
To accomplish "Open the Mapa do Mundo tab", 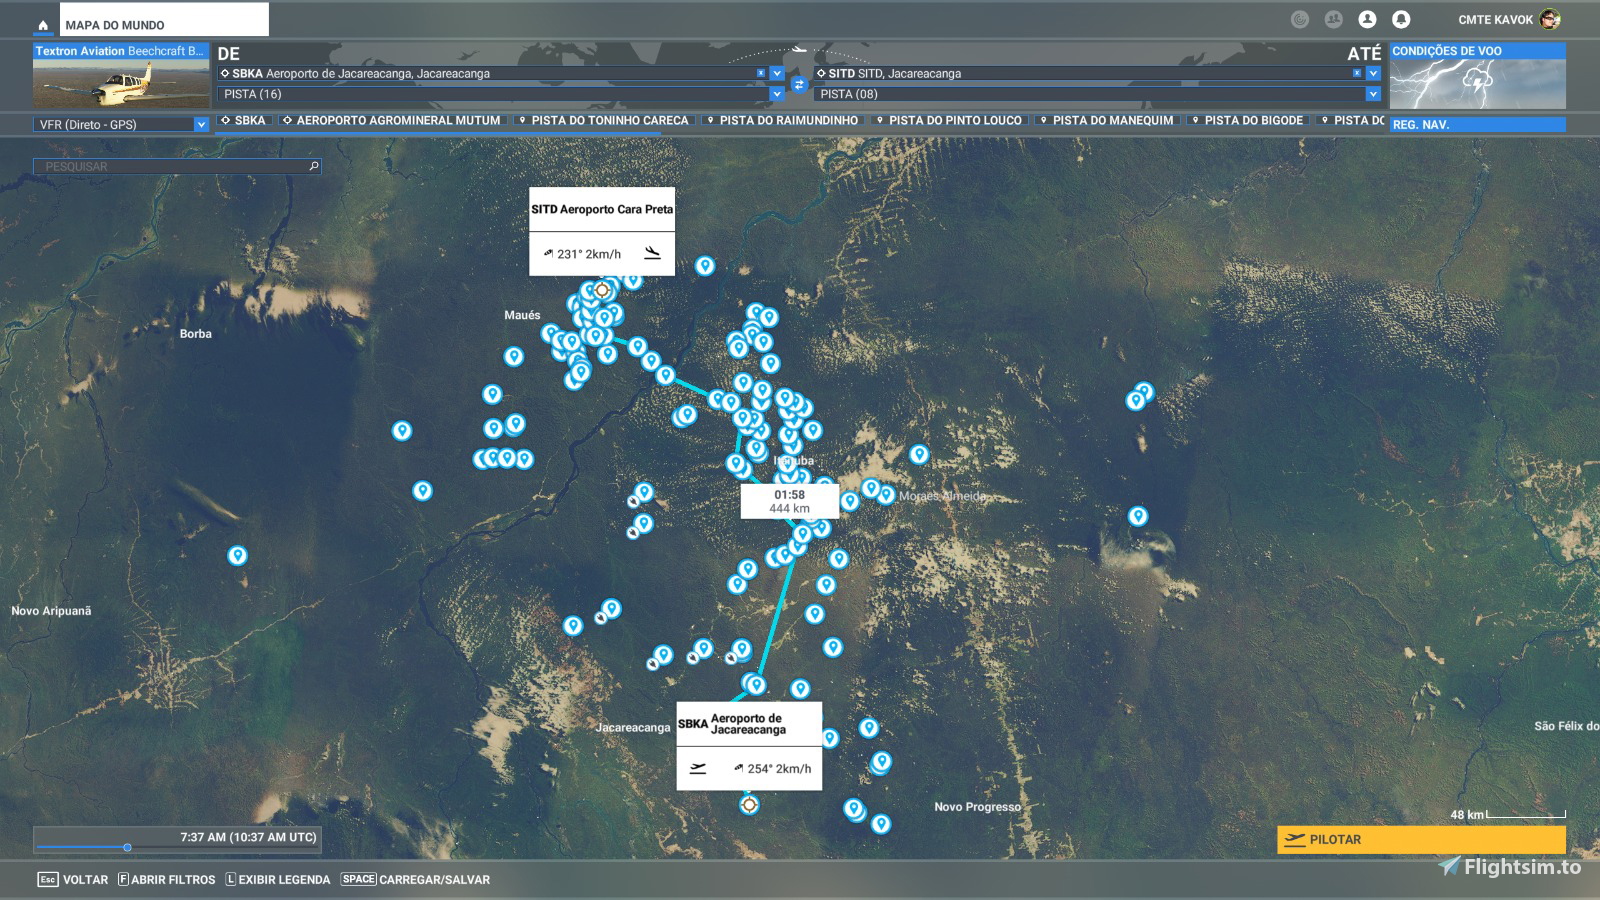I will 164,20.
